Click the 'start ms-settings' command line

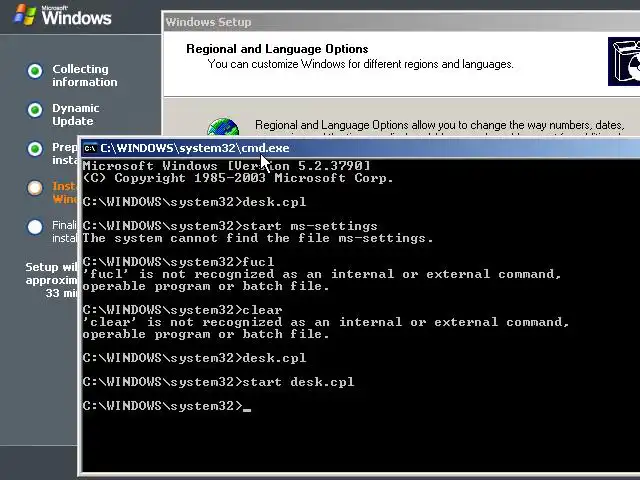pyautogui.click(x=230, y=226)
